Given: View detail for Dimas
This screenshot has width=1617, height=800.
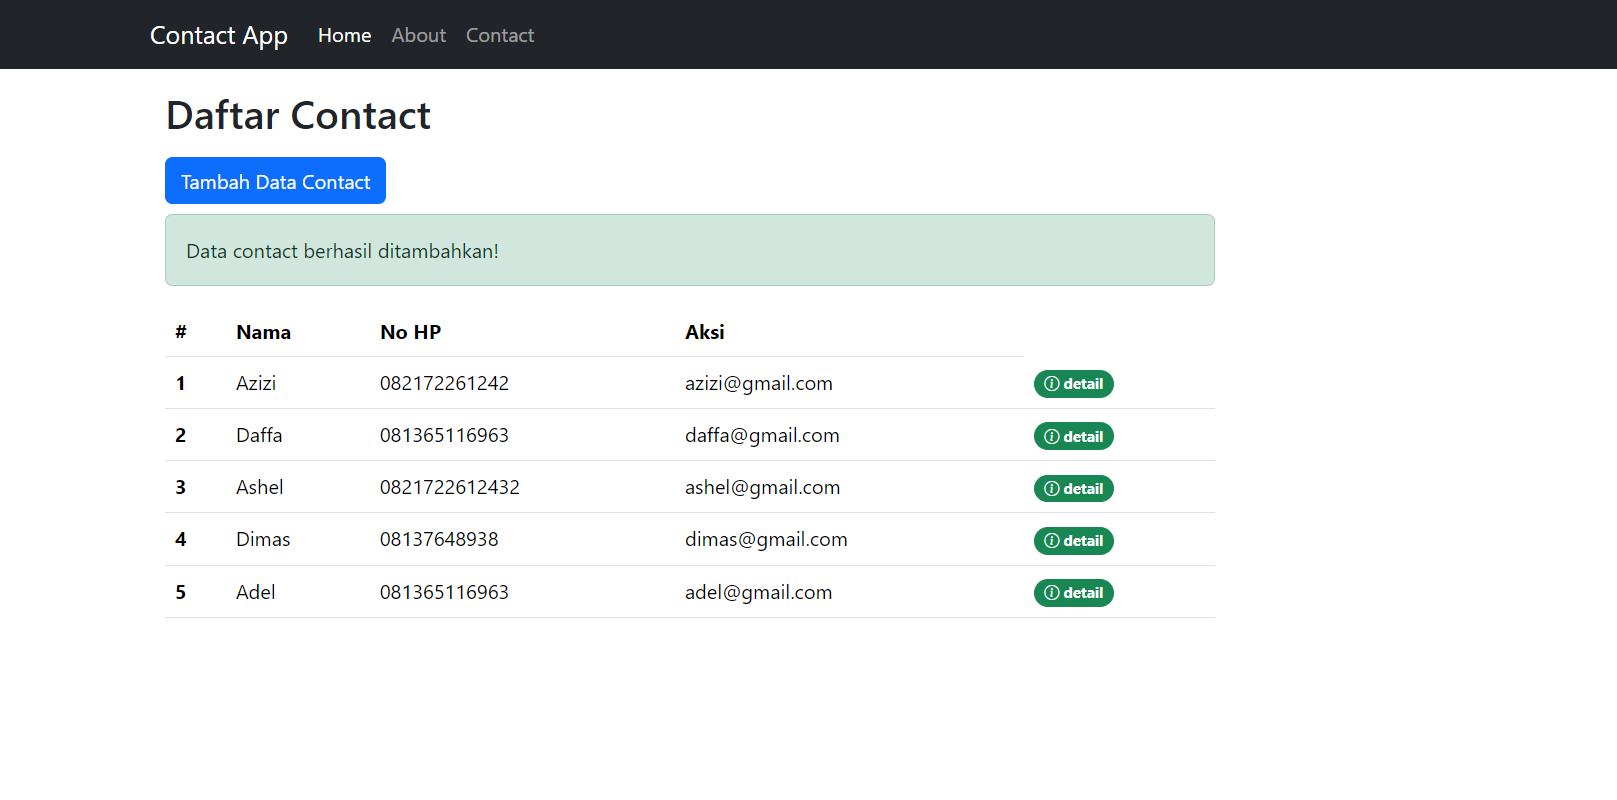Looking at the screenshot, I should click(x=1073, y=541).
